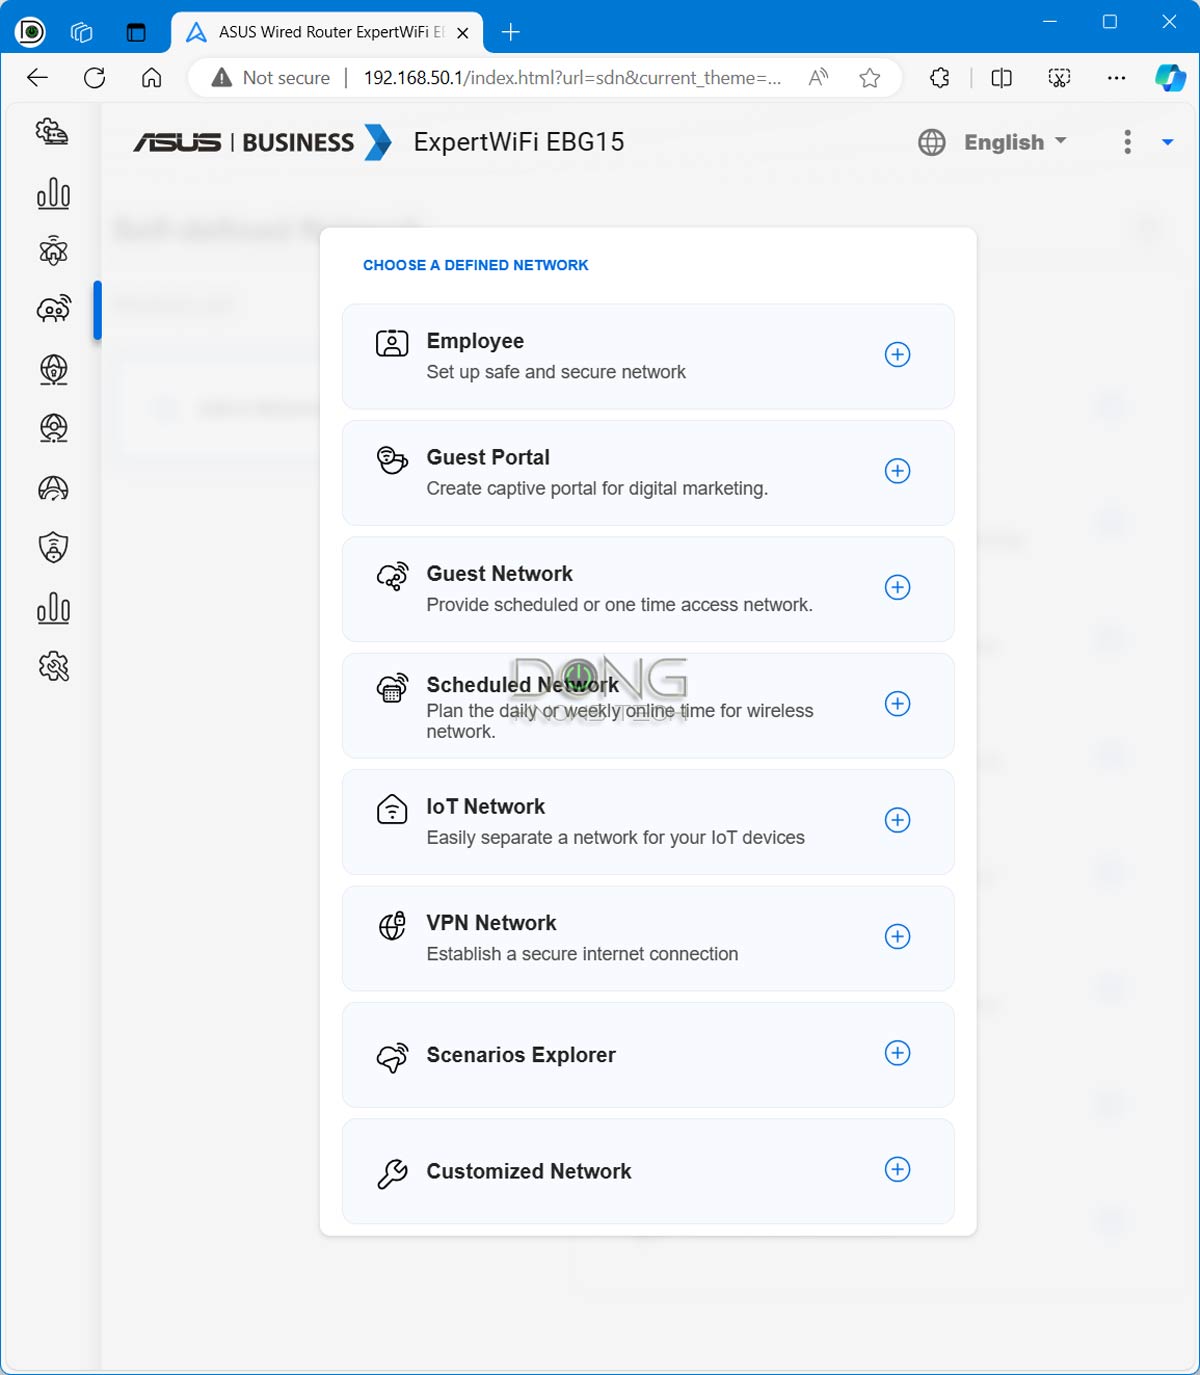Viewport: 1200px width, 1375px height.
Task: Open the AiMesh atom-house sidebar icon
Action: coord(53,251)
